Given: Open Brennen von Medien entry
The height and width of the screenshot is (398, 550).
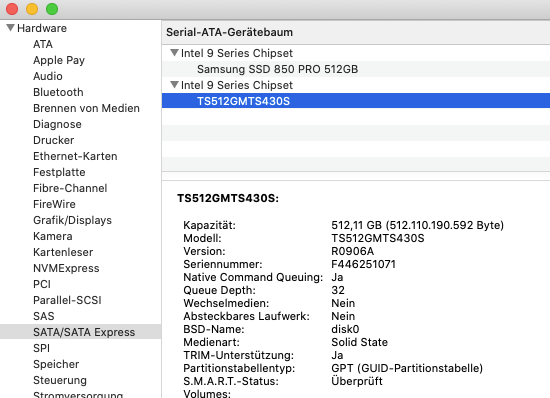Looking at the screenshot, I should [x=86, y=108].
